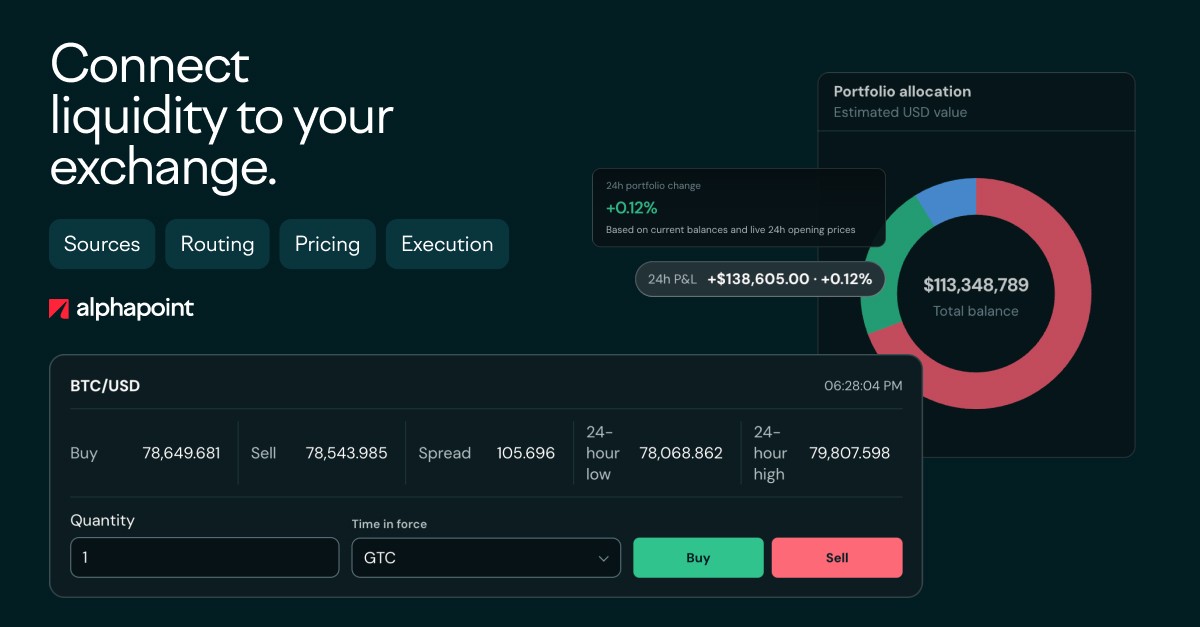Open the Pricing pill
The width and height of the screenshot is (1200, 627).
[327, 244]
